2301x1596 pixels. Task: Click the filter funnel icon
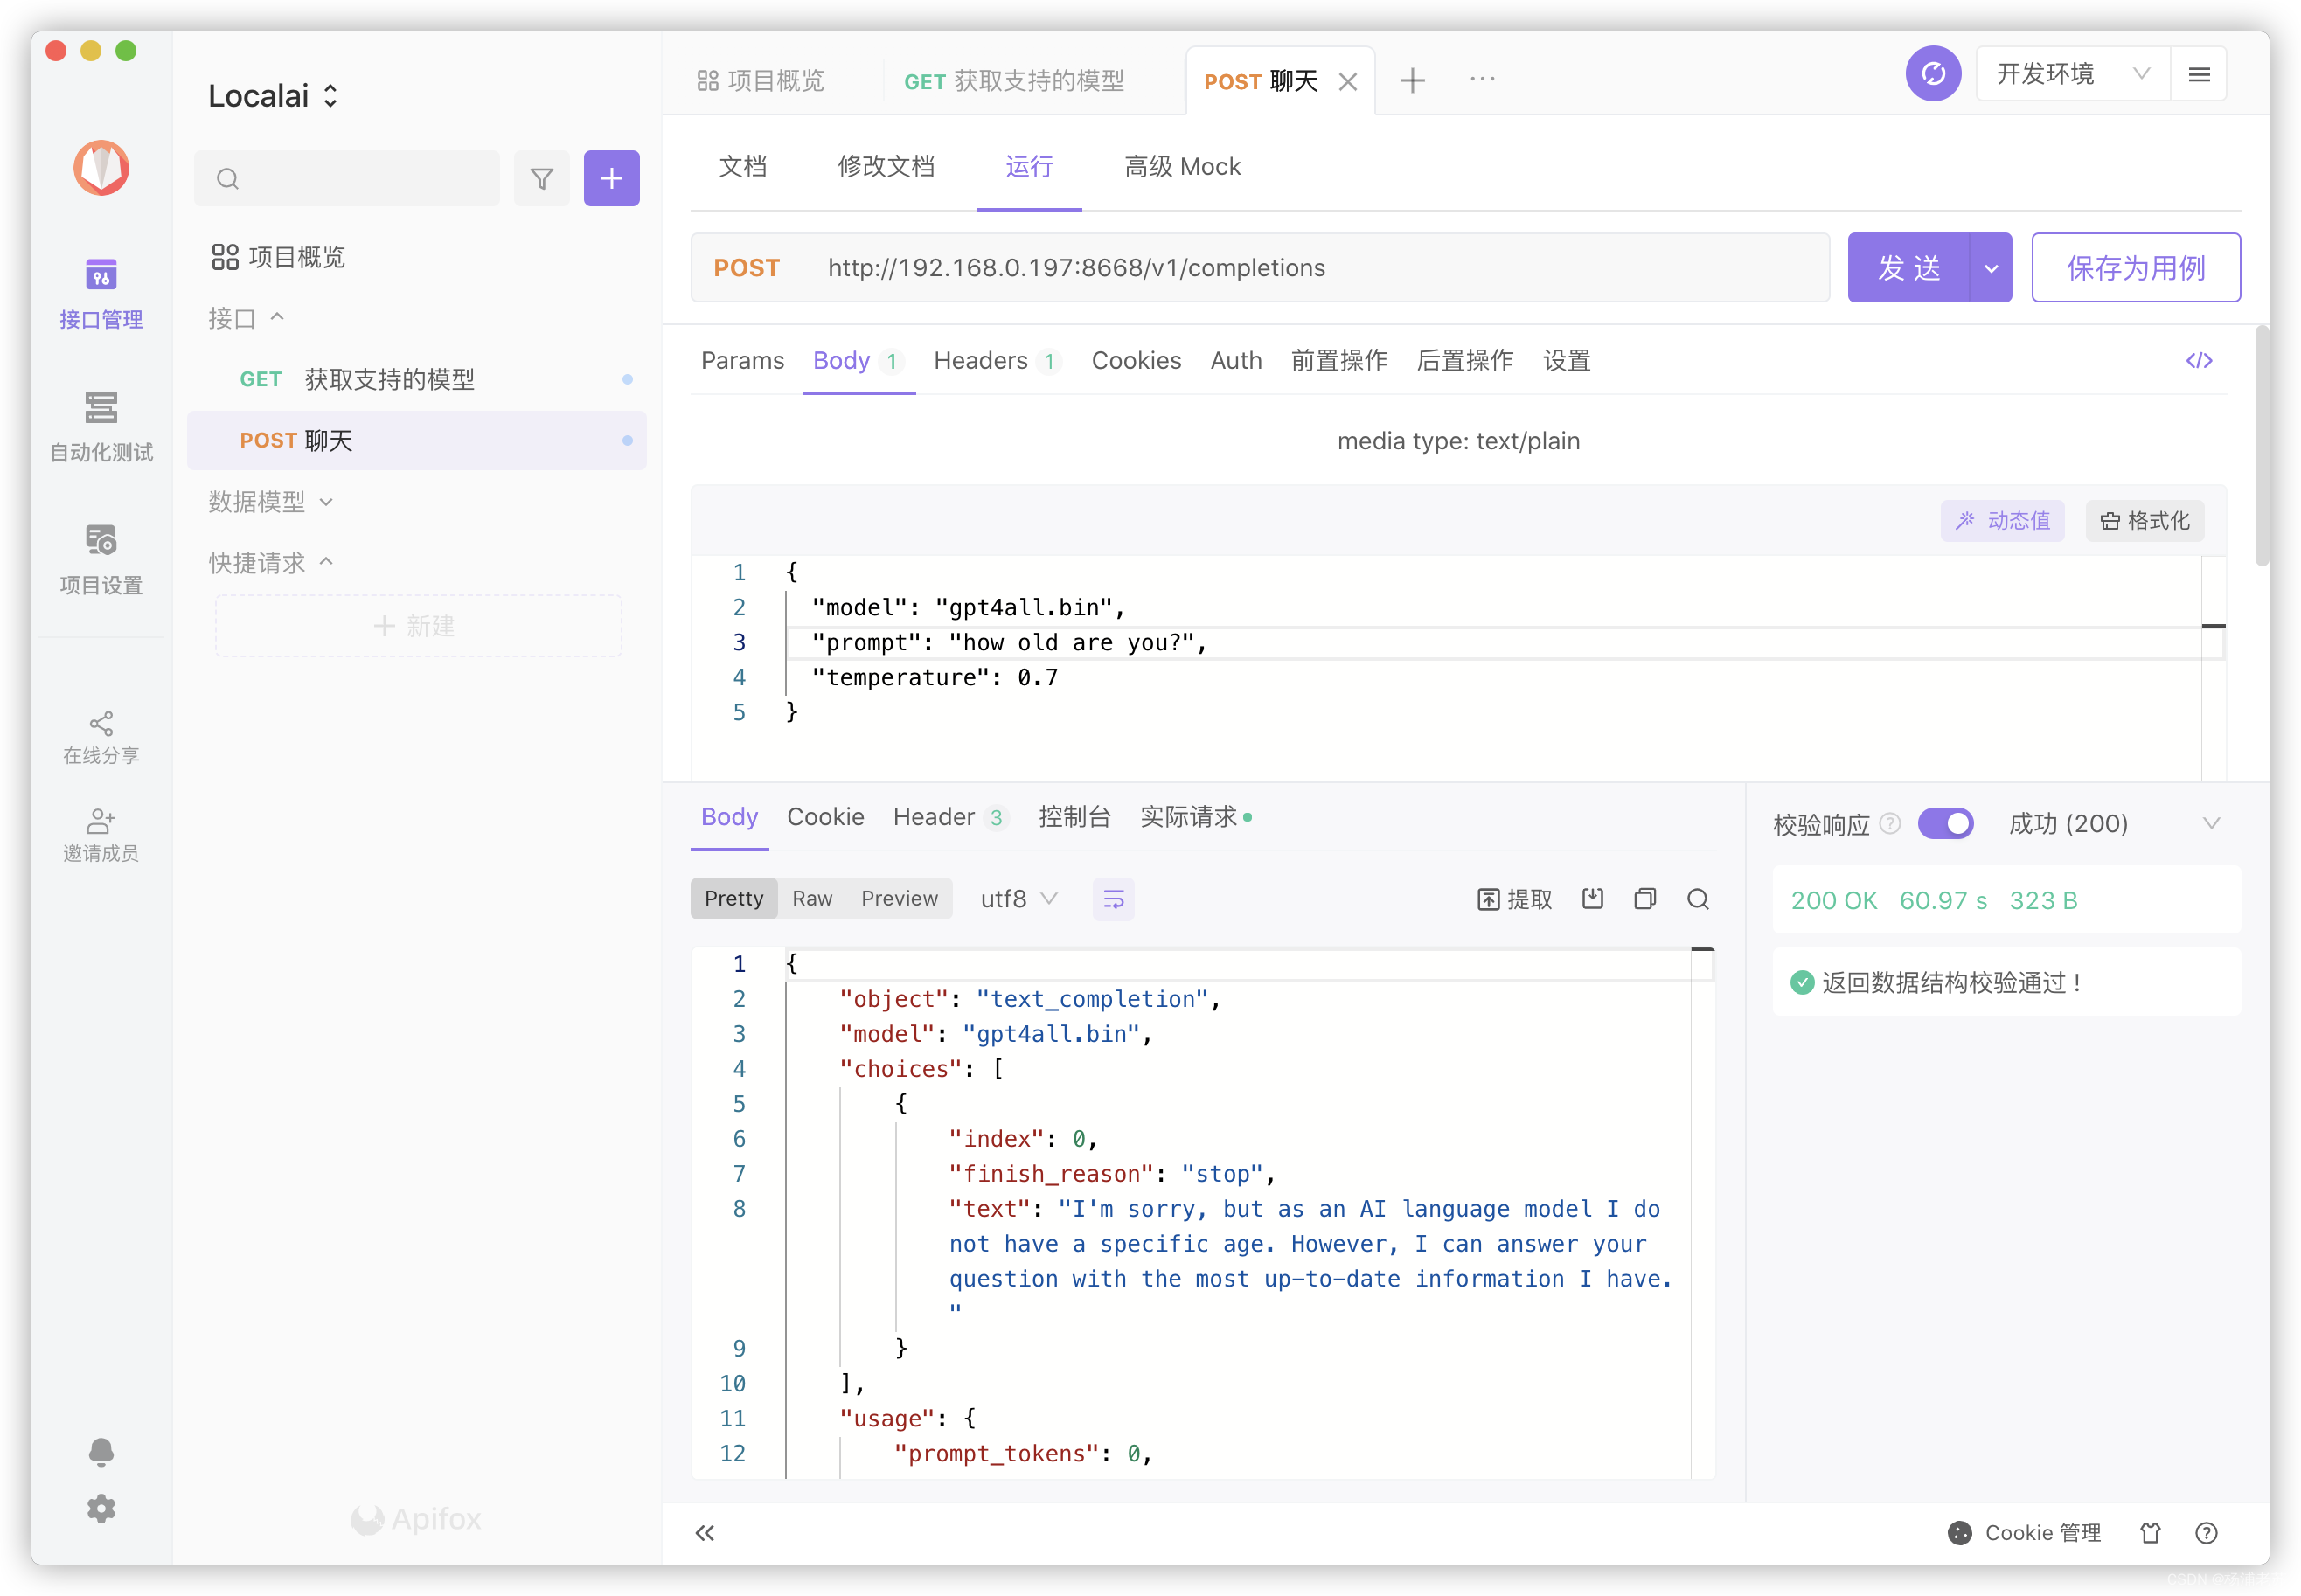[x=541, y=179]
